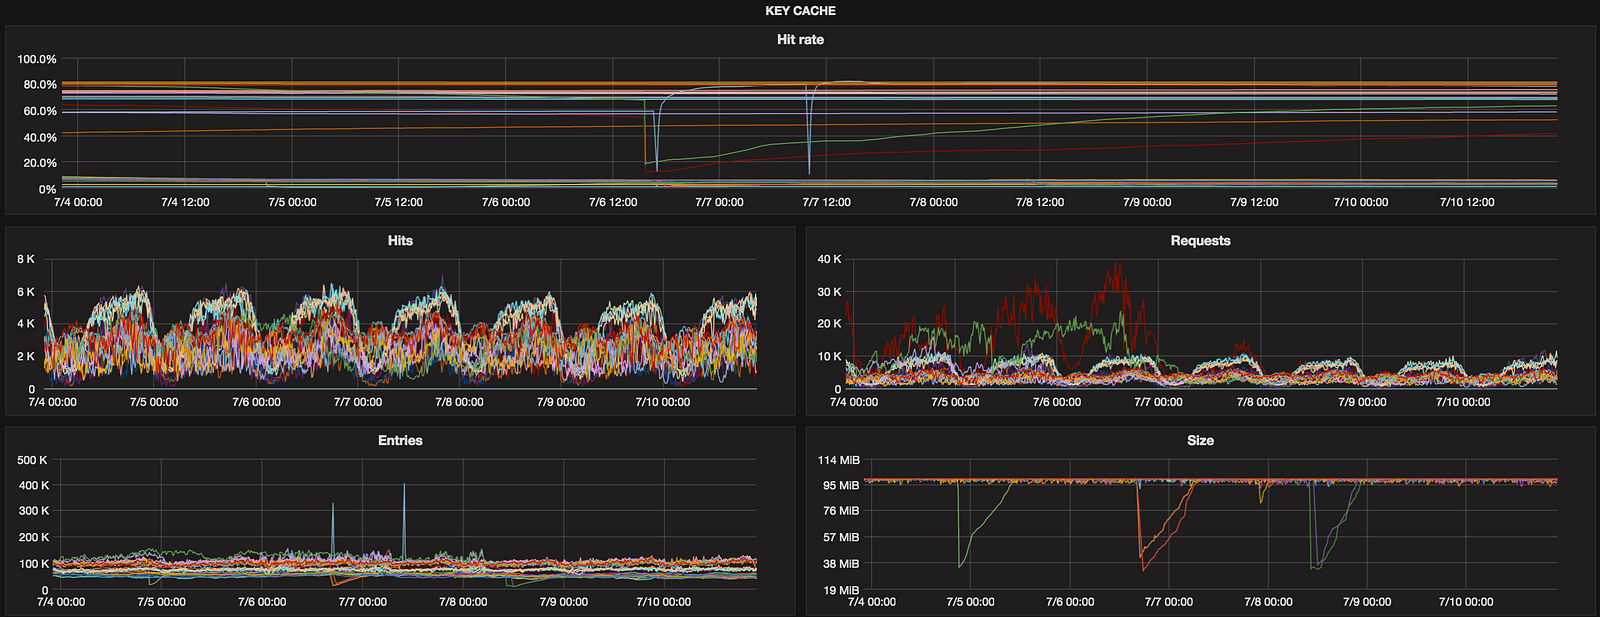Click the green dip near 7/5 in Size graph
This screenshot has height=617, width=1600.
coord(960,565)
